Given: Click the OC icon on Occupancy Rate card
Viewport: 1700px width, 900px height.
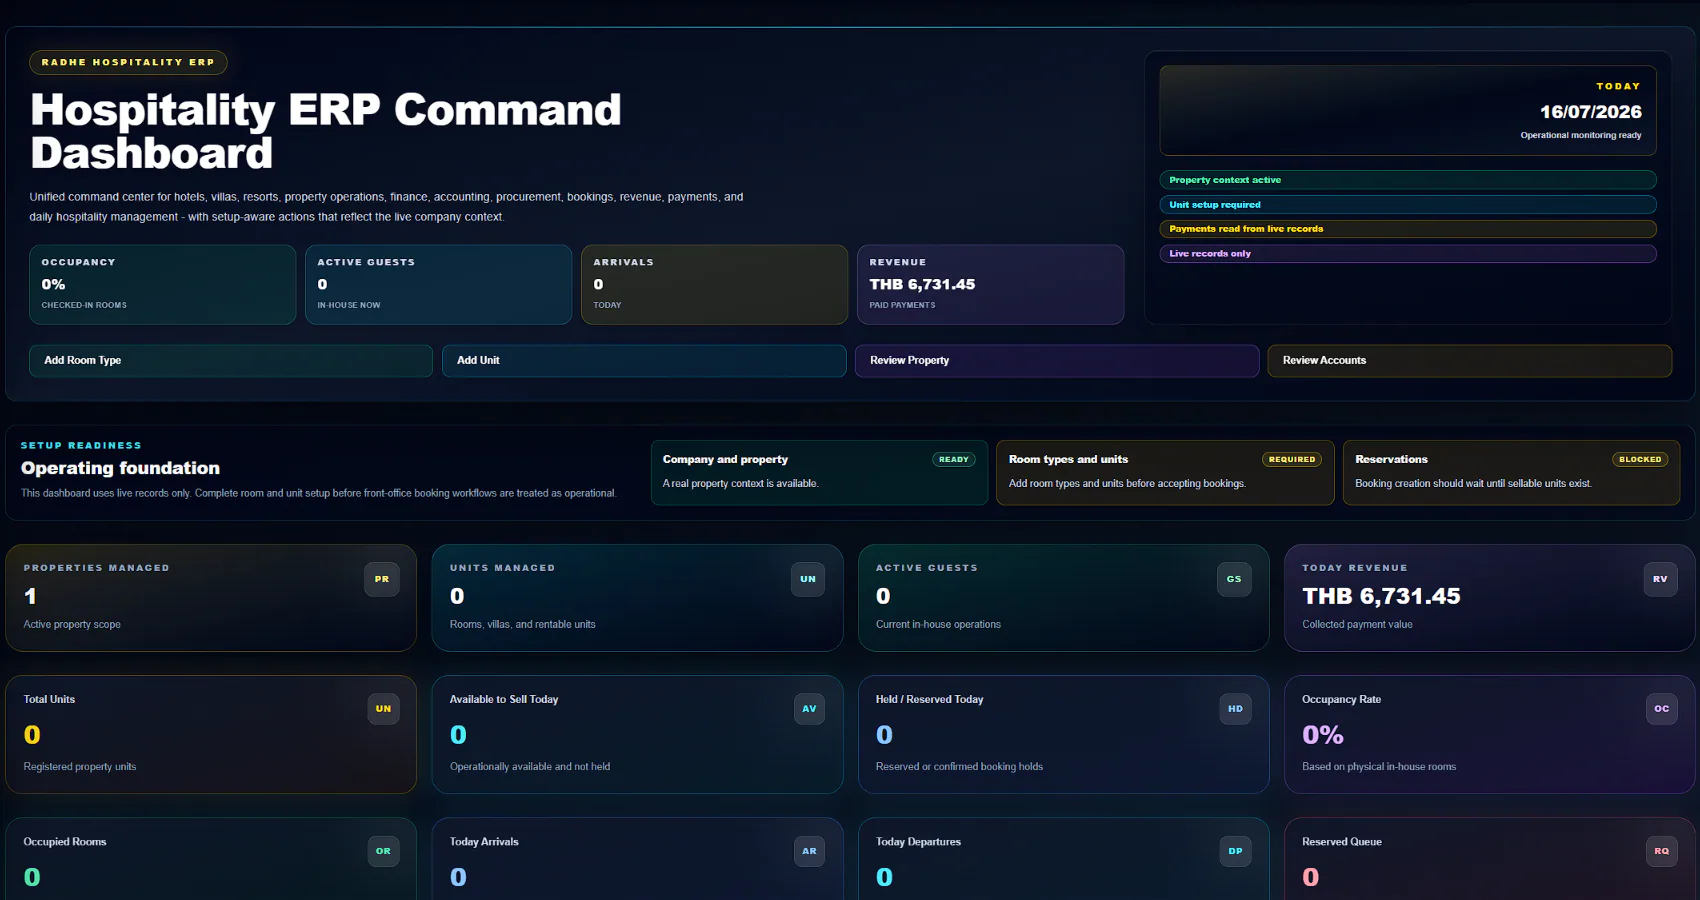Looking at the screenshot, I should pyautogui.click(x=1661, y=709).
